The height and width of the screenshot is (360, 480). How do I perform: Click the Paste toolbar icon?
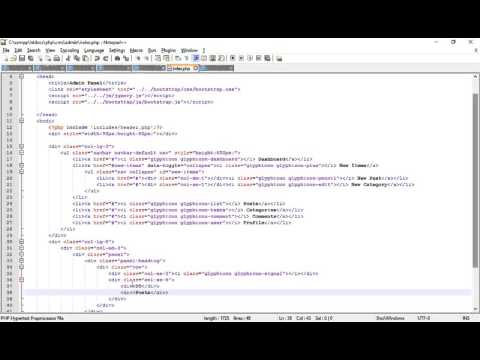click(x=86, y=58)
